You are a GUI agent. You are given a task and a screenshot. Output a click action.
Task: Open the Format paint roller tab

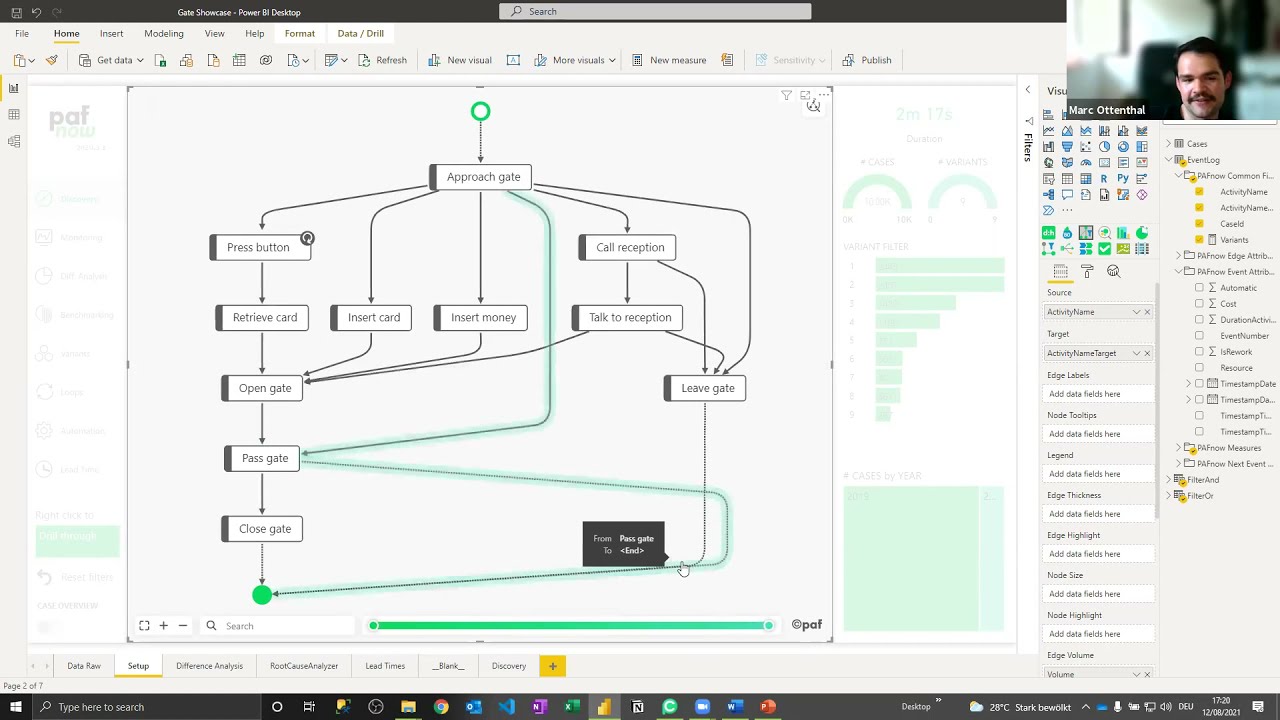1087,271
